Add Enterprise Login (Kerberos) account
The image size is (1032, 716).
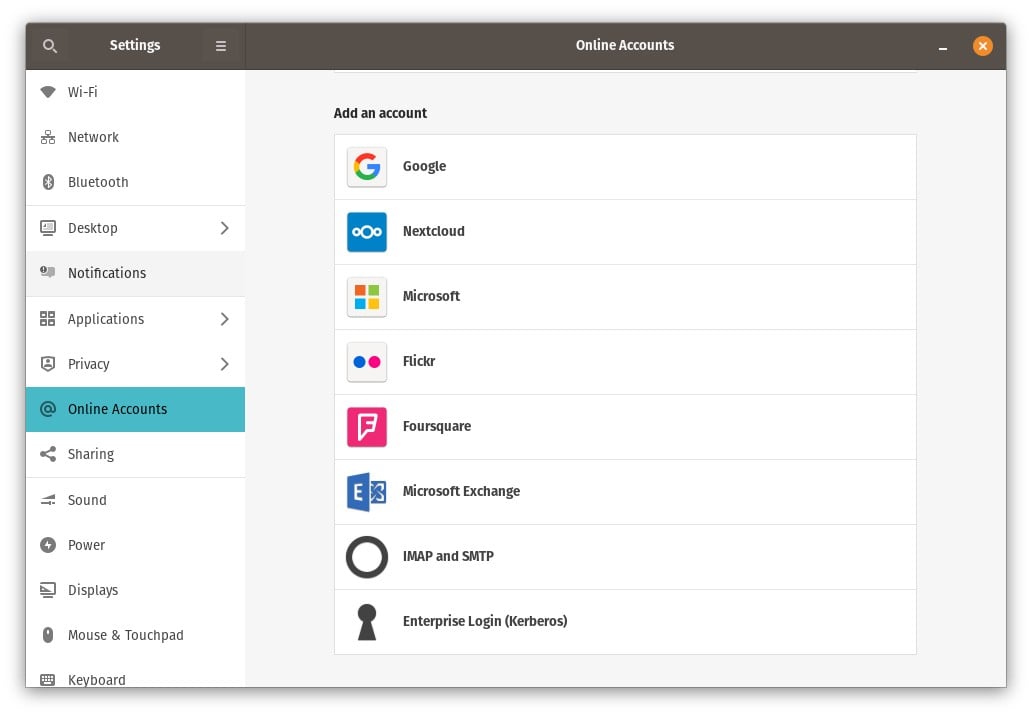coord(625,622)
